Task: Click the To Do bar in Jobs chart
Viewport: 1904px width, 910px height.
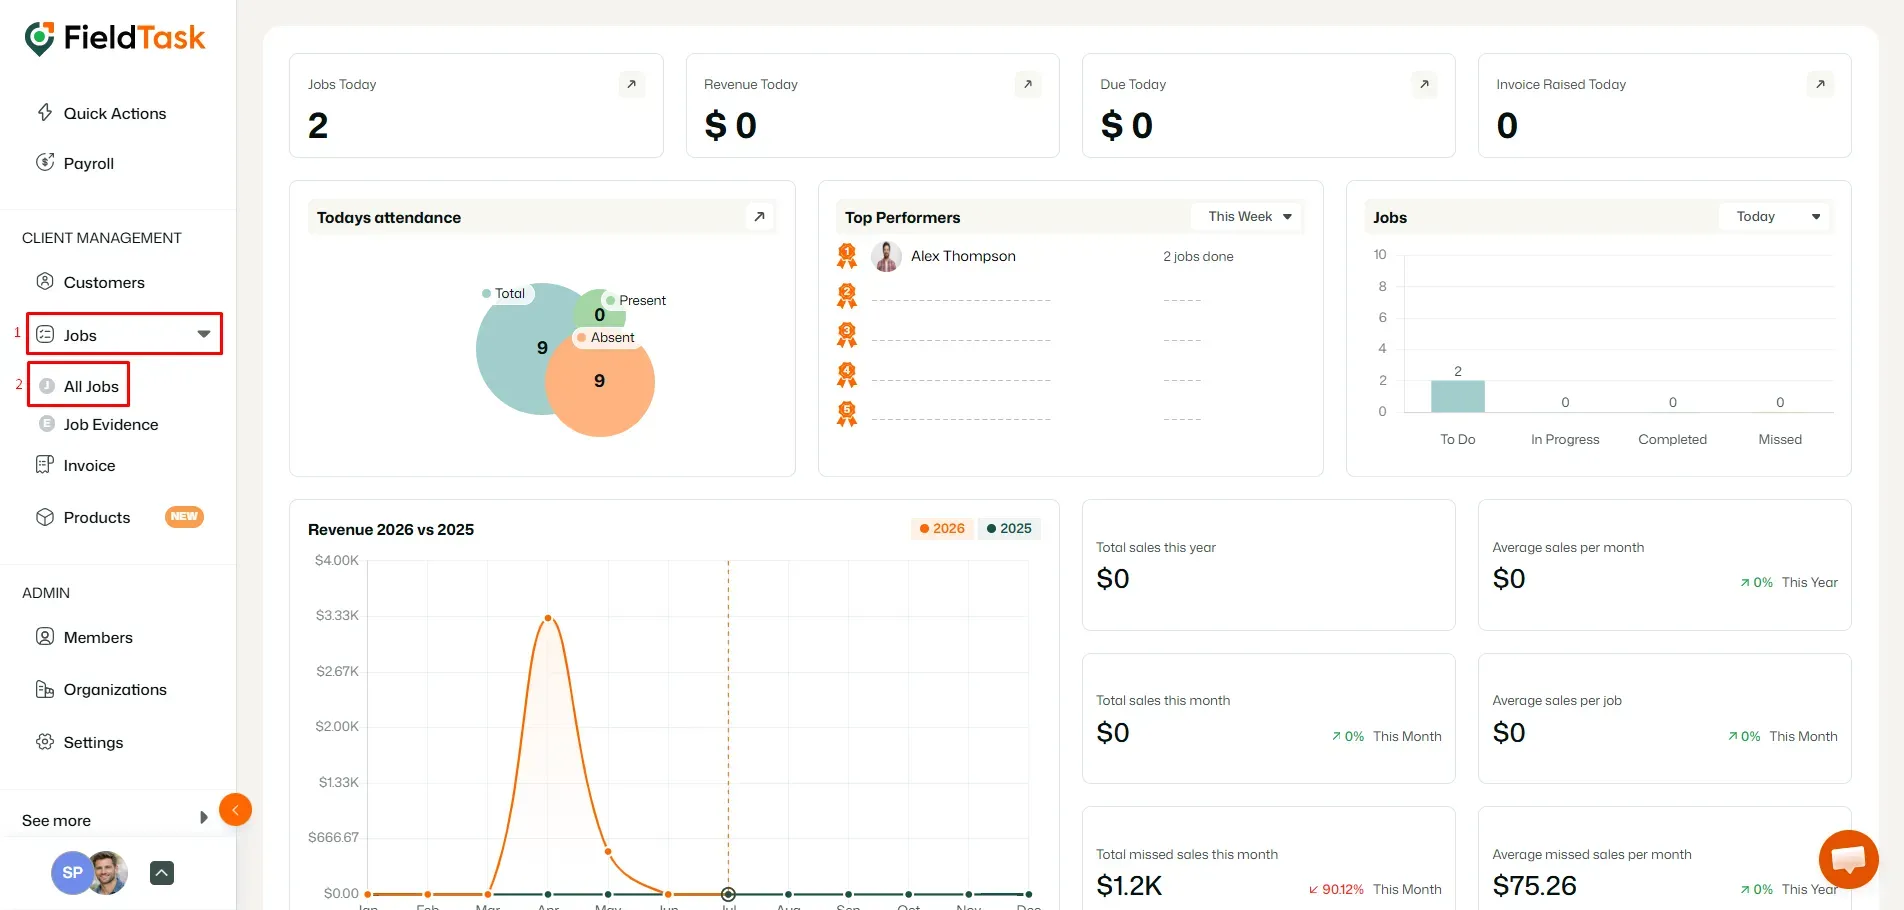Action: [1458, 396]
